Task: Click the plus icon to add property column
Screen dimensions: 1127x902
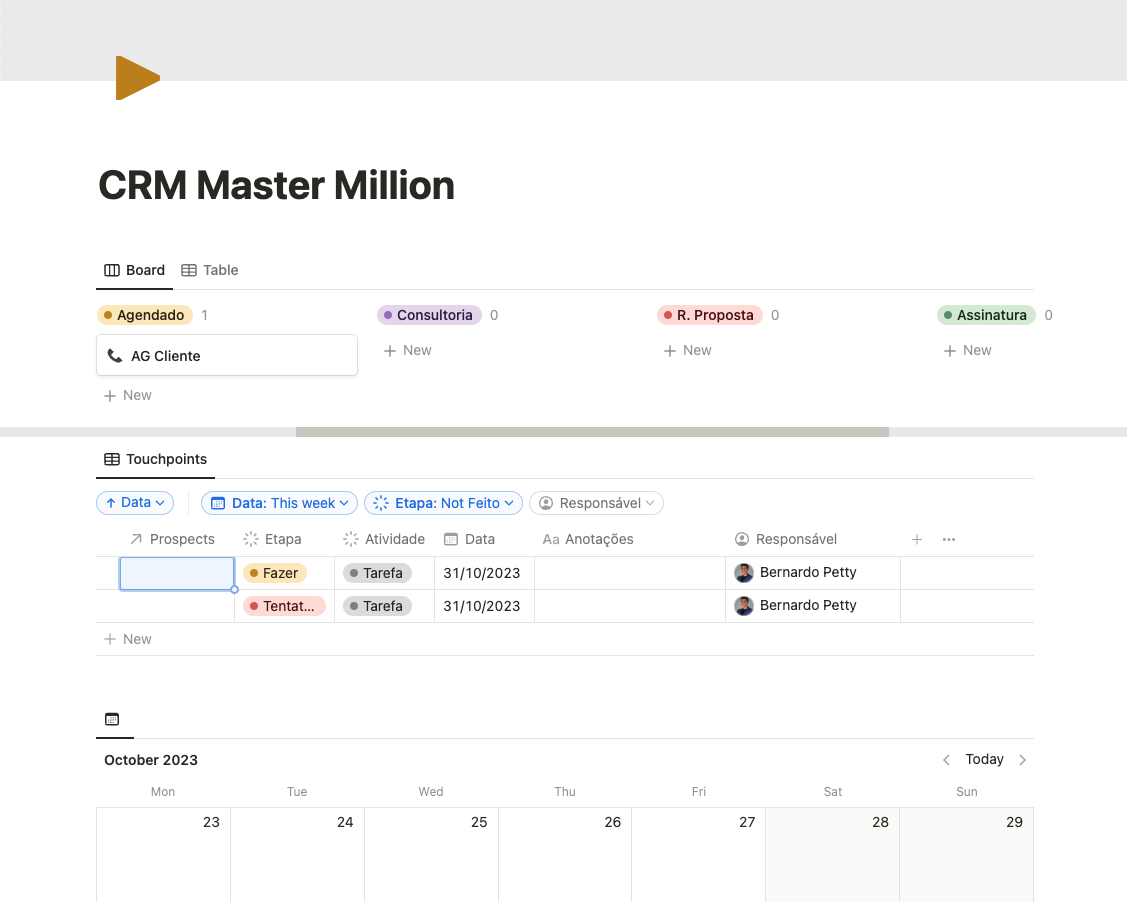Action: (x=917, y=539)
